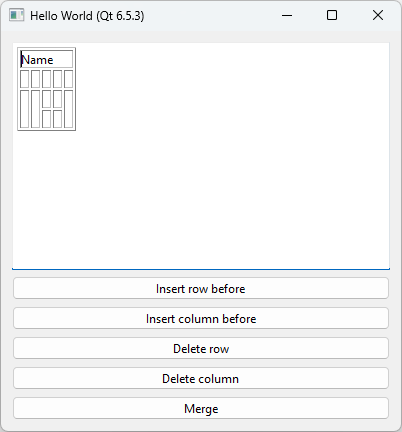Click the Insert row before button

[201, 288]
